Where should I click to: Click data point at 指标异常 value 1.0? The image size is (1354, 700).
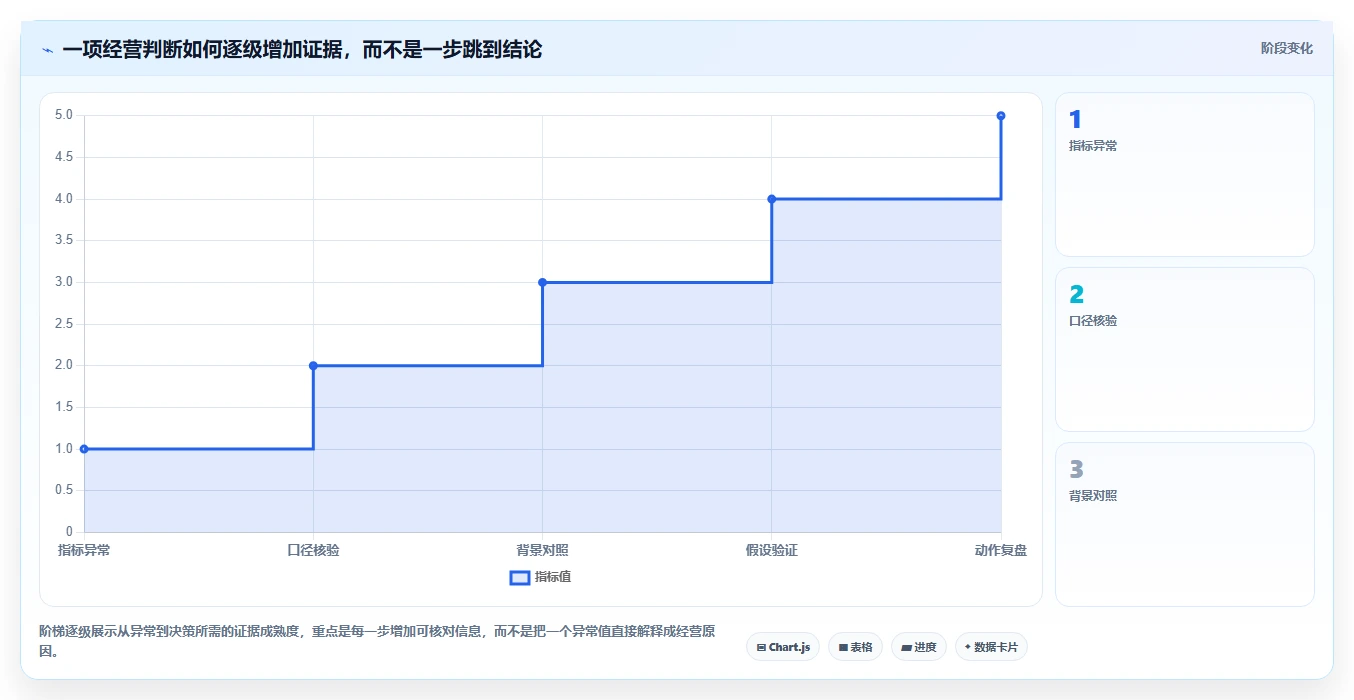tap(84, 449)
